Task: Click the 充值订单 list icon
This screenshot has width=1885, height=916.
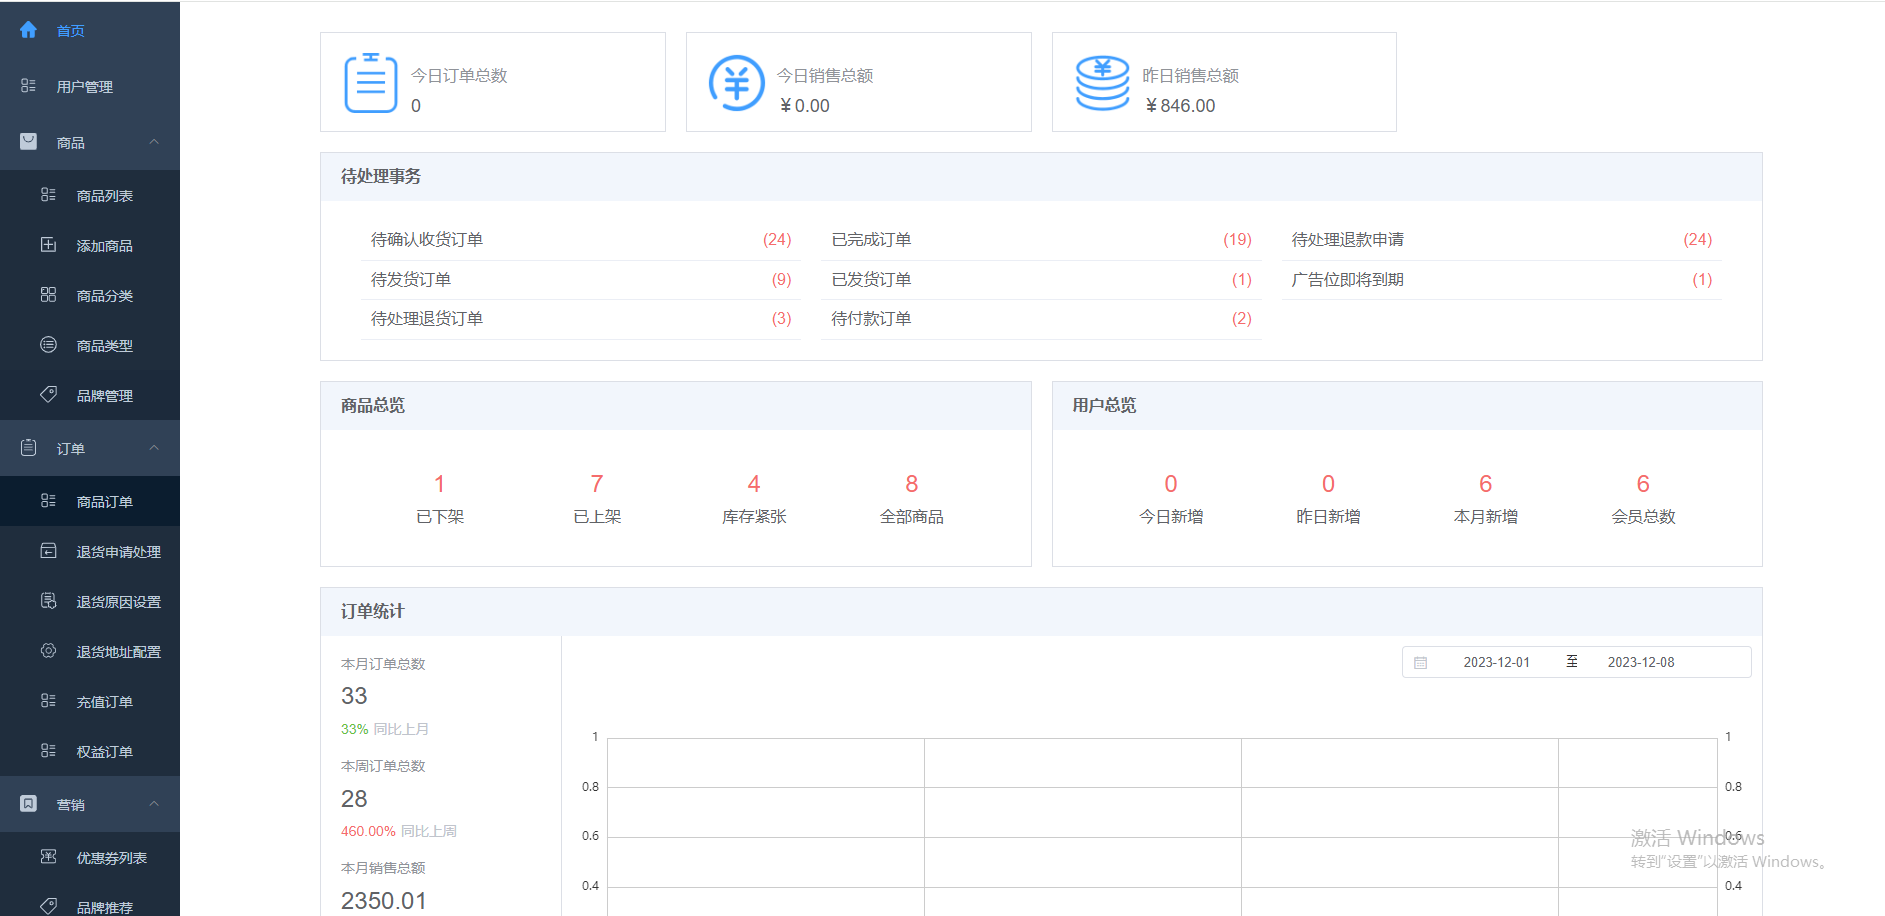Action: pos(48,701)
